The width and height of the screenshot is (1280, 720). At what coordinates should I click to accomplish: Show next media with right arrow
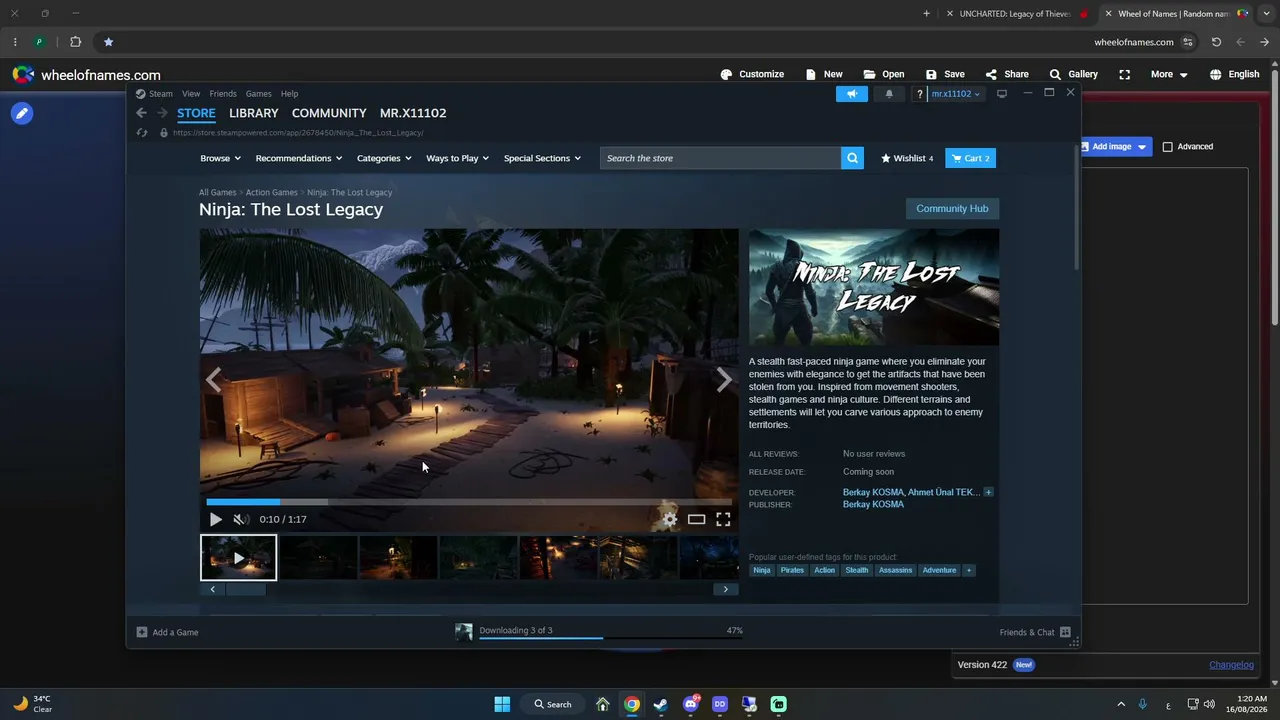[x=724, y=379]
